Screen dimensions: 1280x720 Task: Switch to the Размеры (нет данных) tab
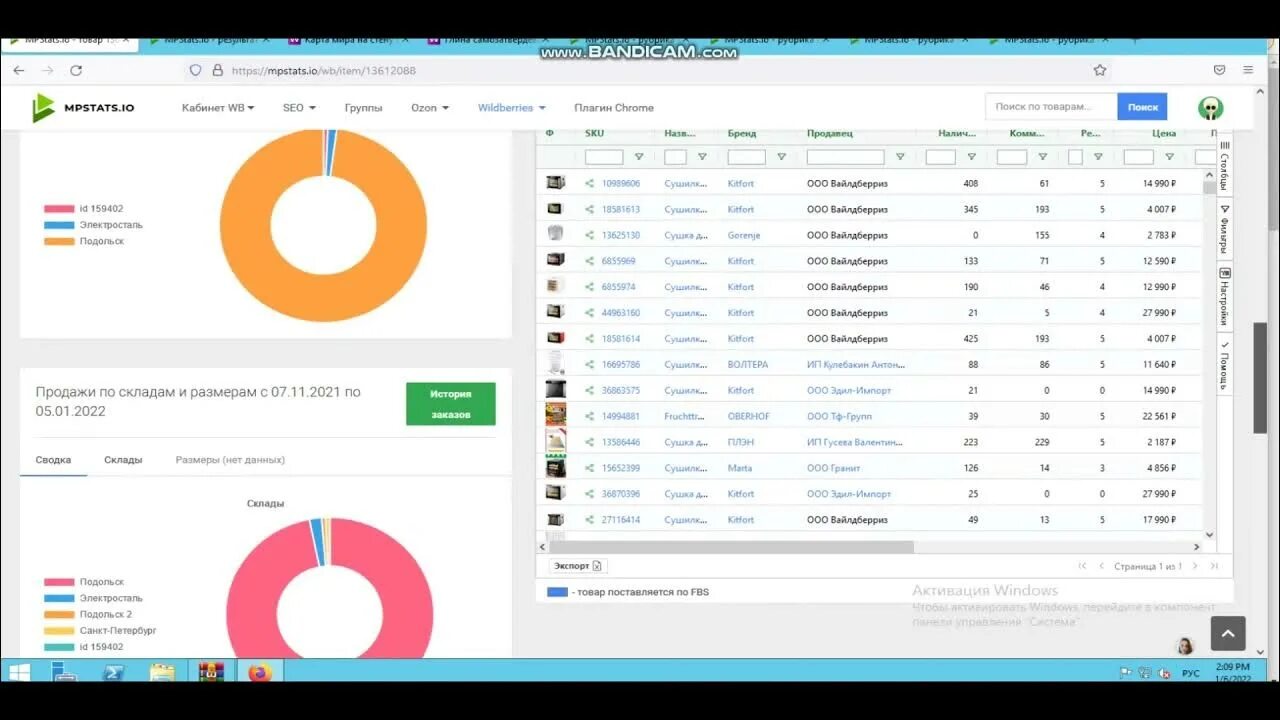pyautogui.click(x=230, y=460)
